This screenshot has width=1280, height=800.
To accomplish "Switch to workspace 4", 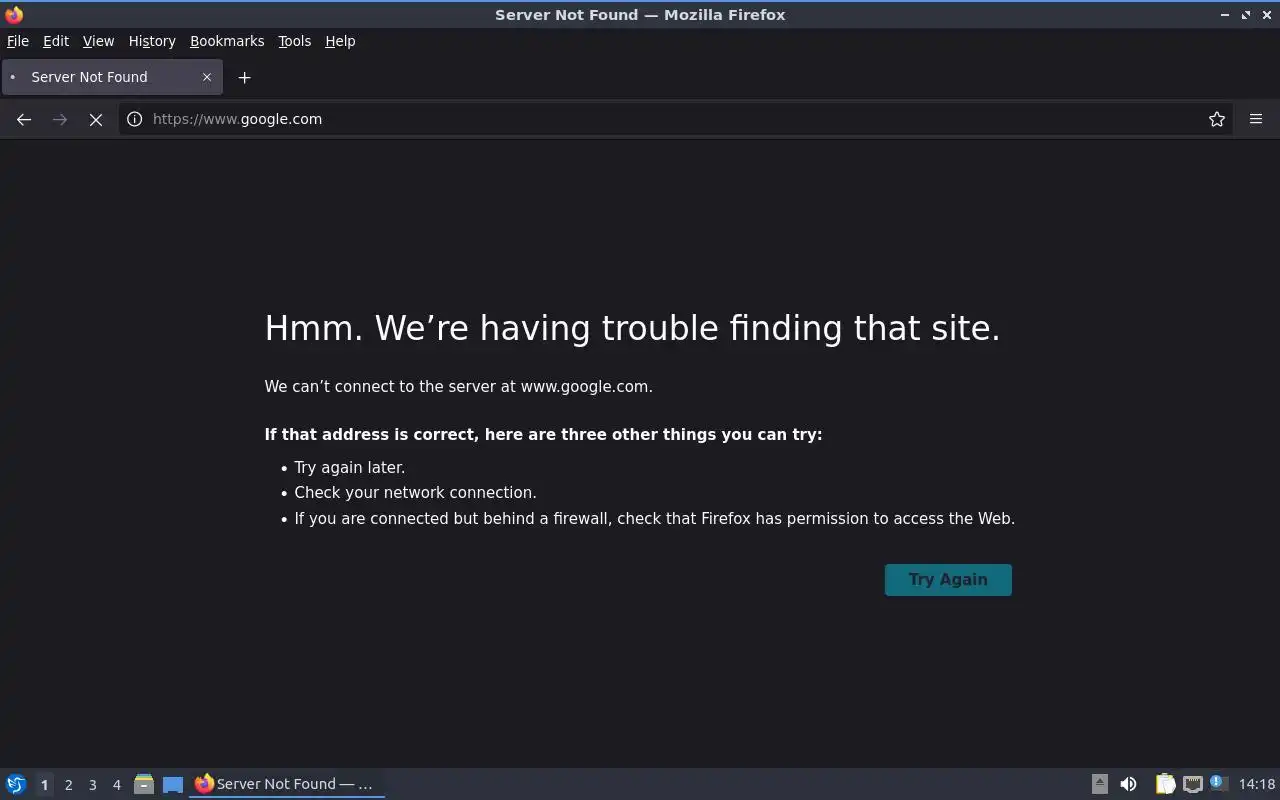I will pos(116,785).
